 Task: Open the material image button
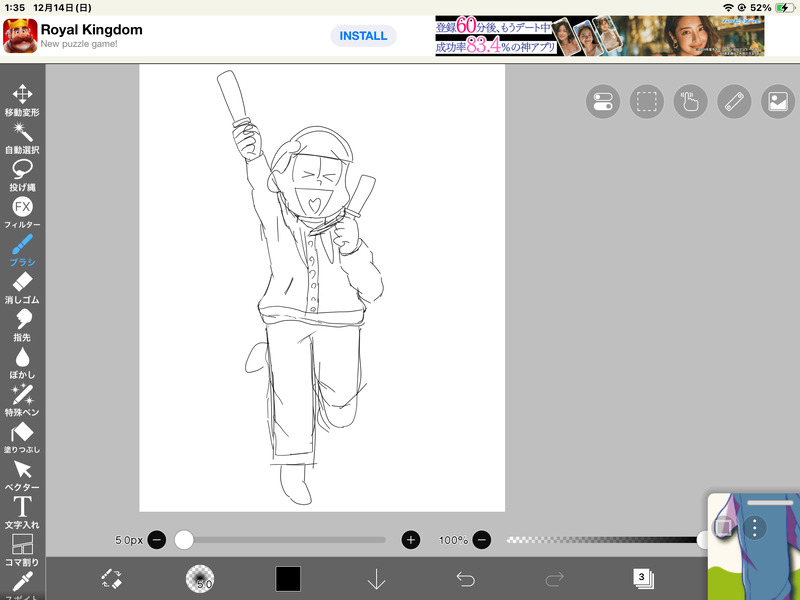click(x=778, y=102)
